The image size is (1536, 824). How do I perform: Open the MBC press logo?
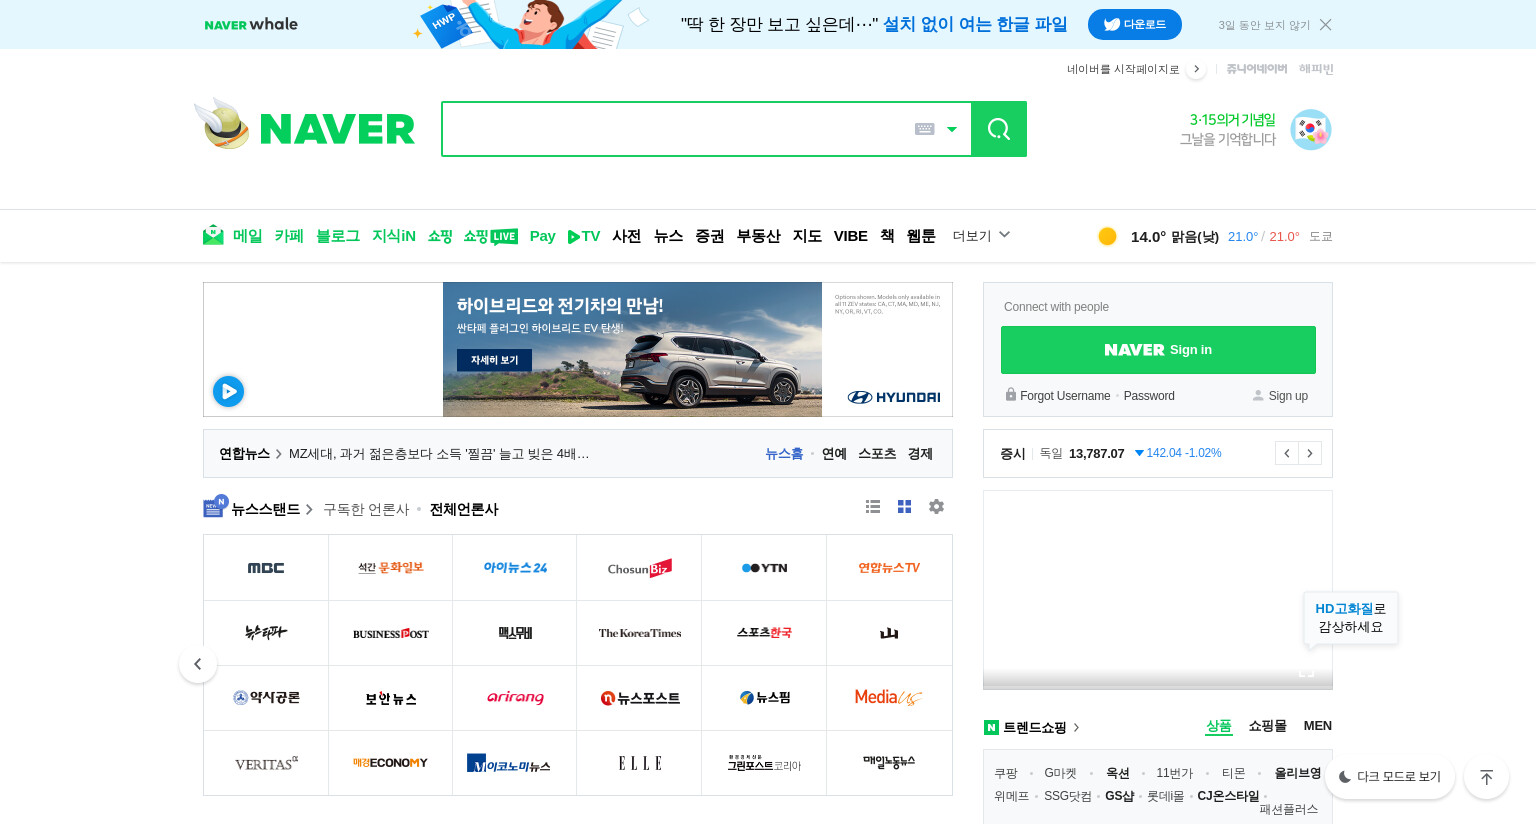[x=266, y=568]
